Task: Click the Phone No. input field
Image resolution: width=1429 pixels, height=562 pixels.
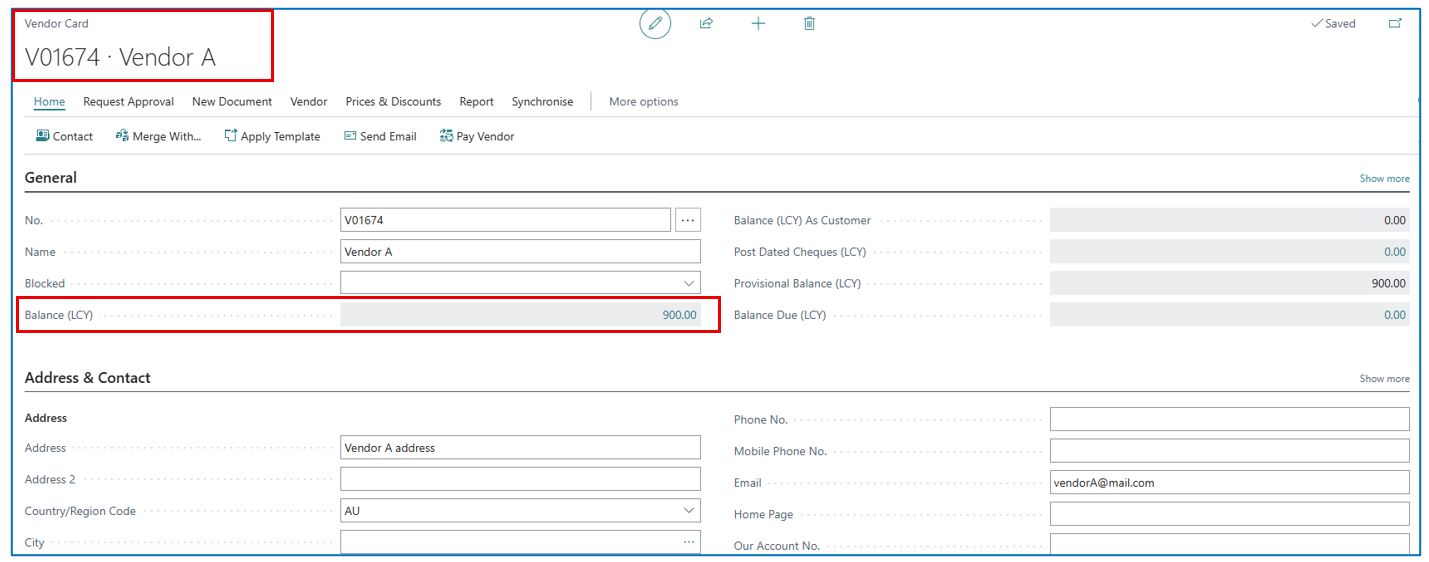Action: tap(1228, 419)
